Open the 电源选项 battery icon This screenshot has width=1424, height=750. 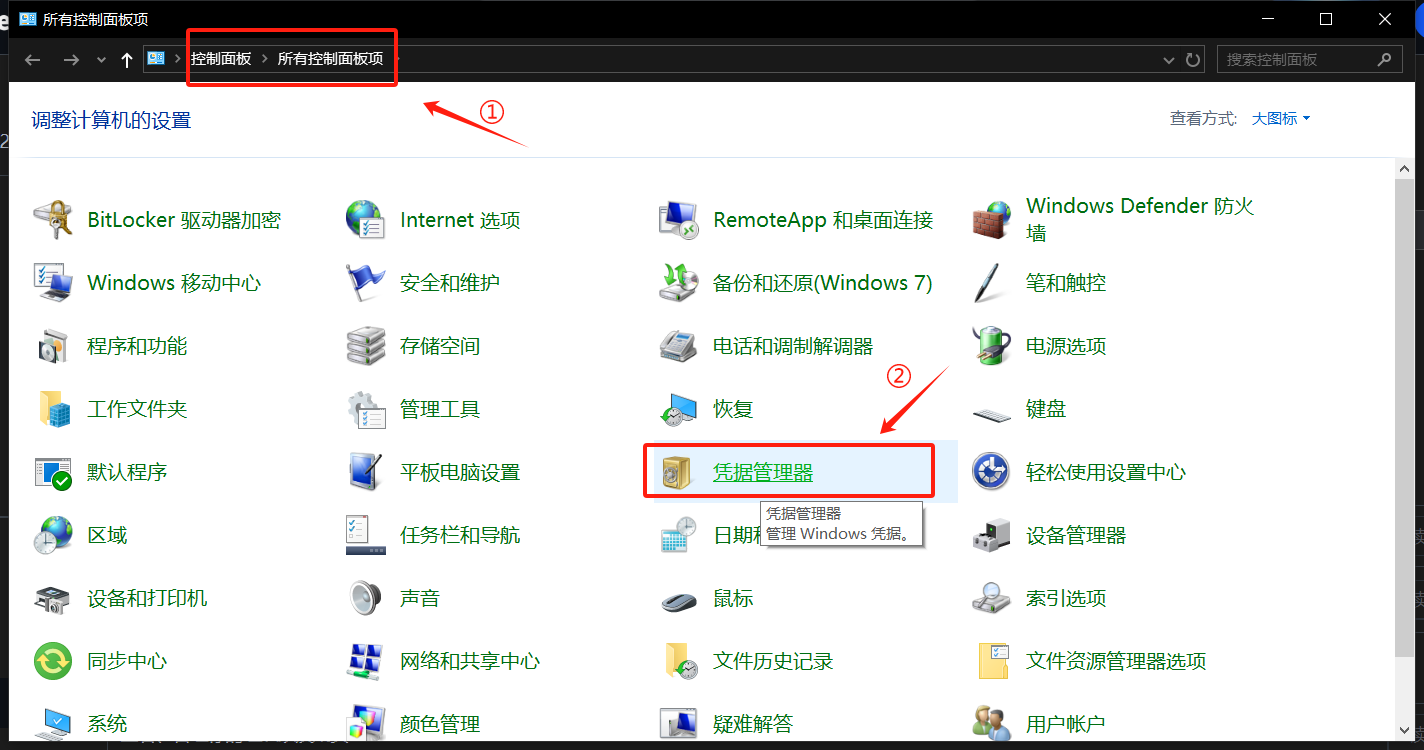(x=991, y=346)
